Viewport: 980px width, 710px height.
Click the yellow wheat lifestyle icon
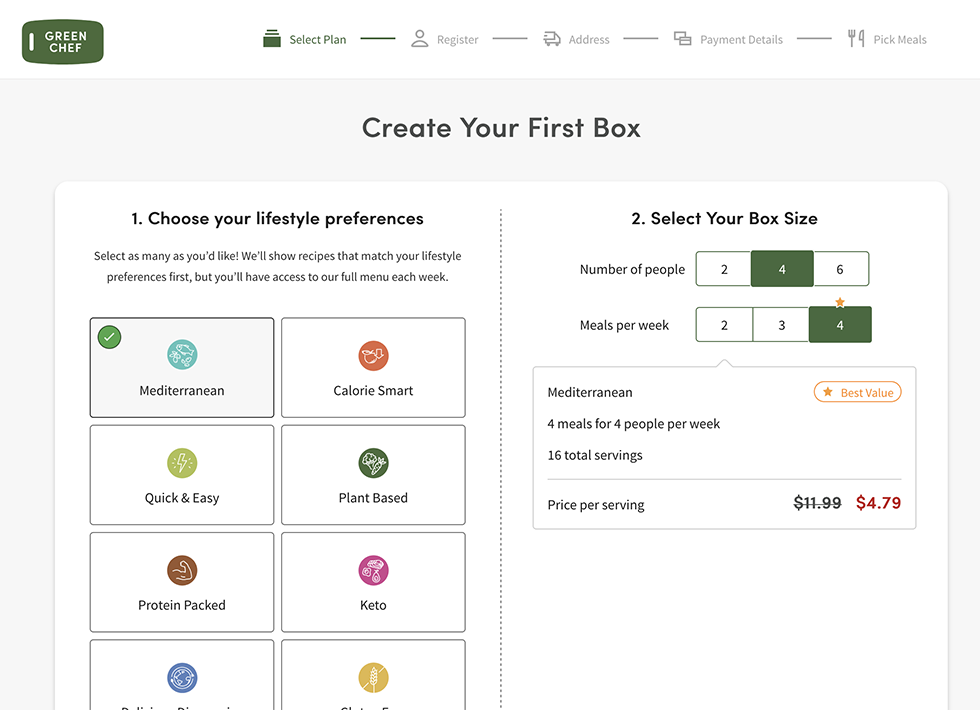click(373, 678)
